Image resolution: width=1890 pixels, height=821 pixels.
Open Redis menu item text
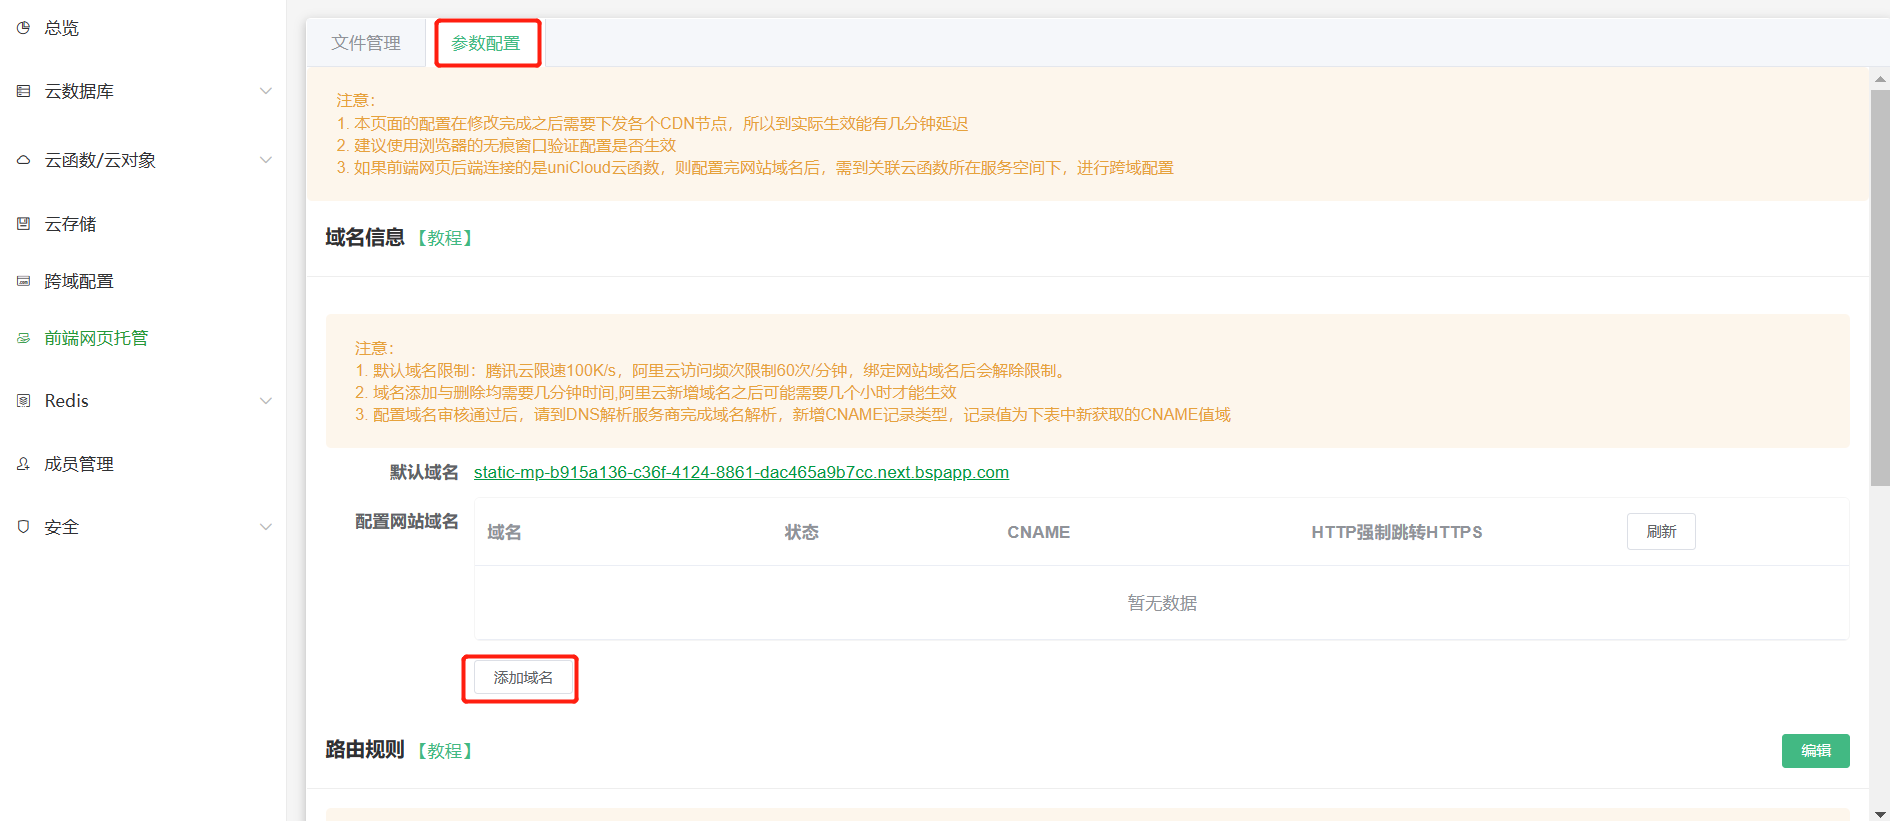67,401
